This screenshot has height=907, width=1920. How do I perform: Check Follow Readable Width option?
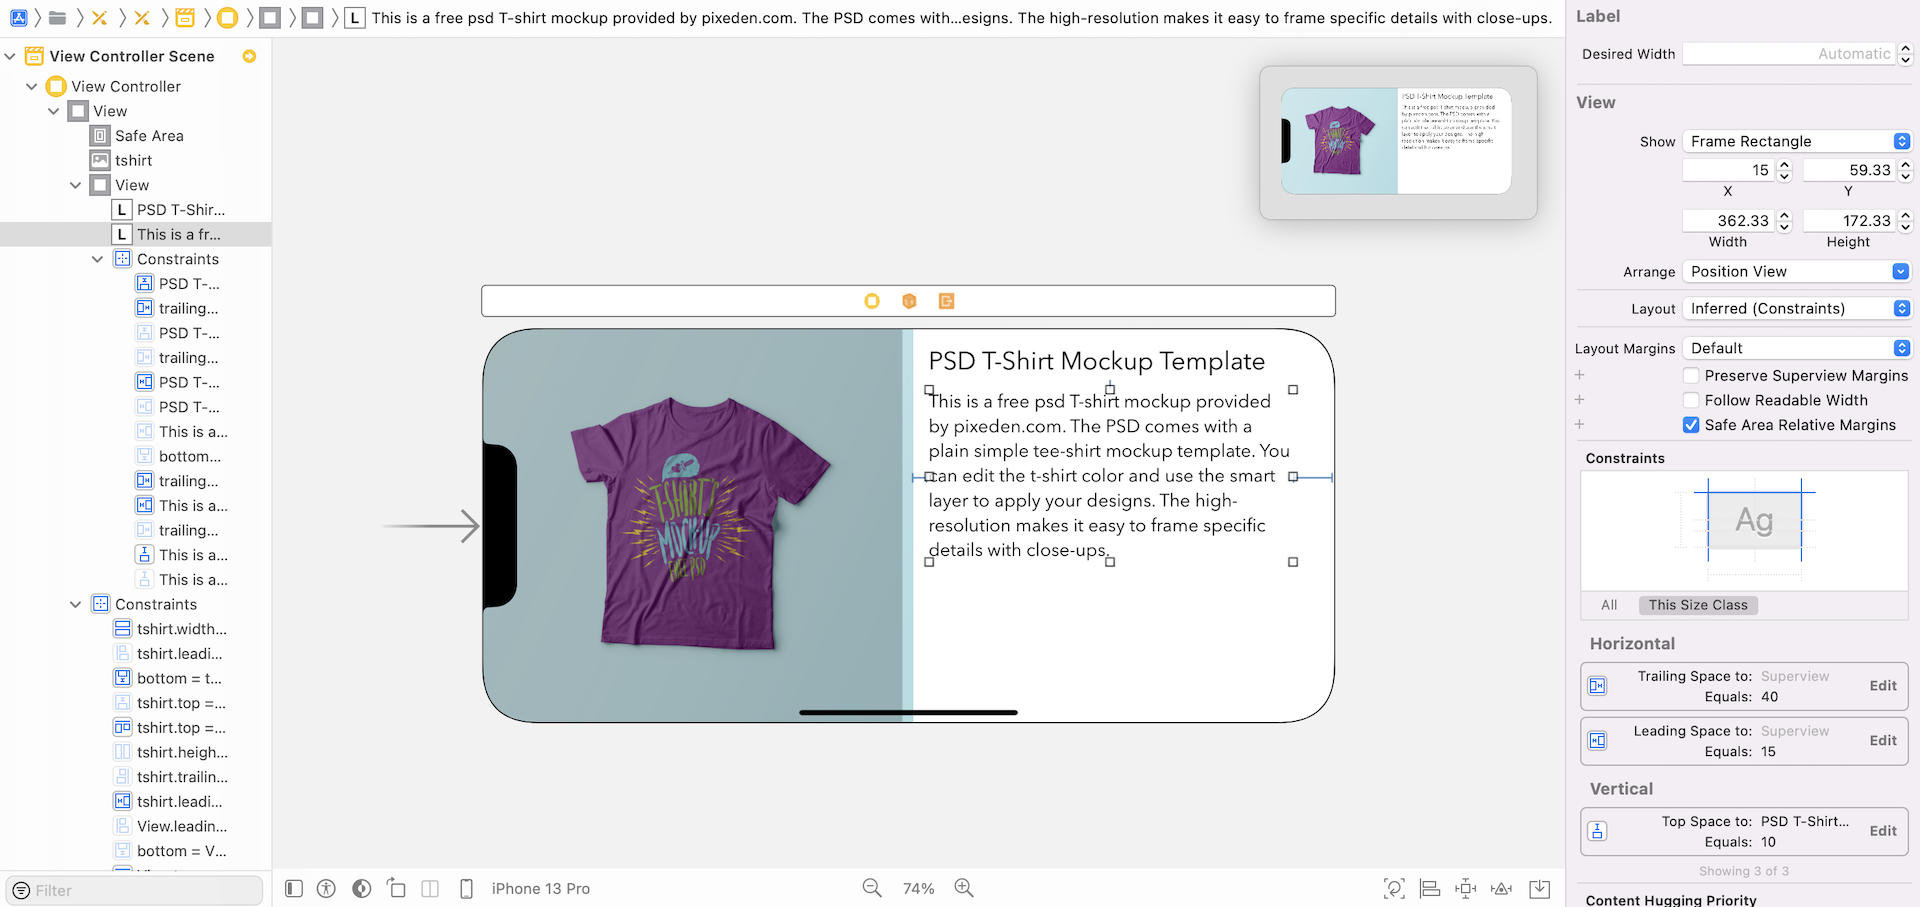click(x=1691, y=400)
